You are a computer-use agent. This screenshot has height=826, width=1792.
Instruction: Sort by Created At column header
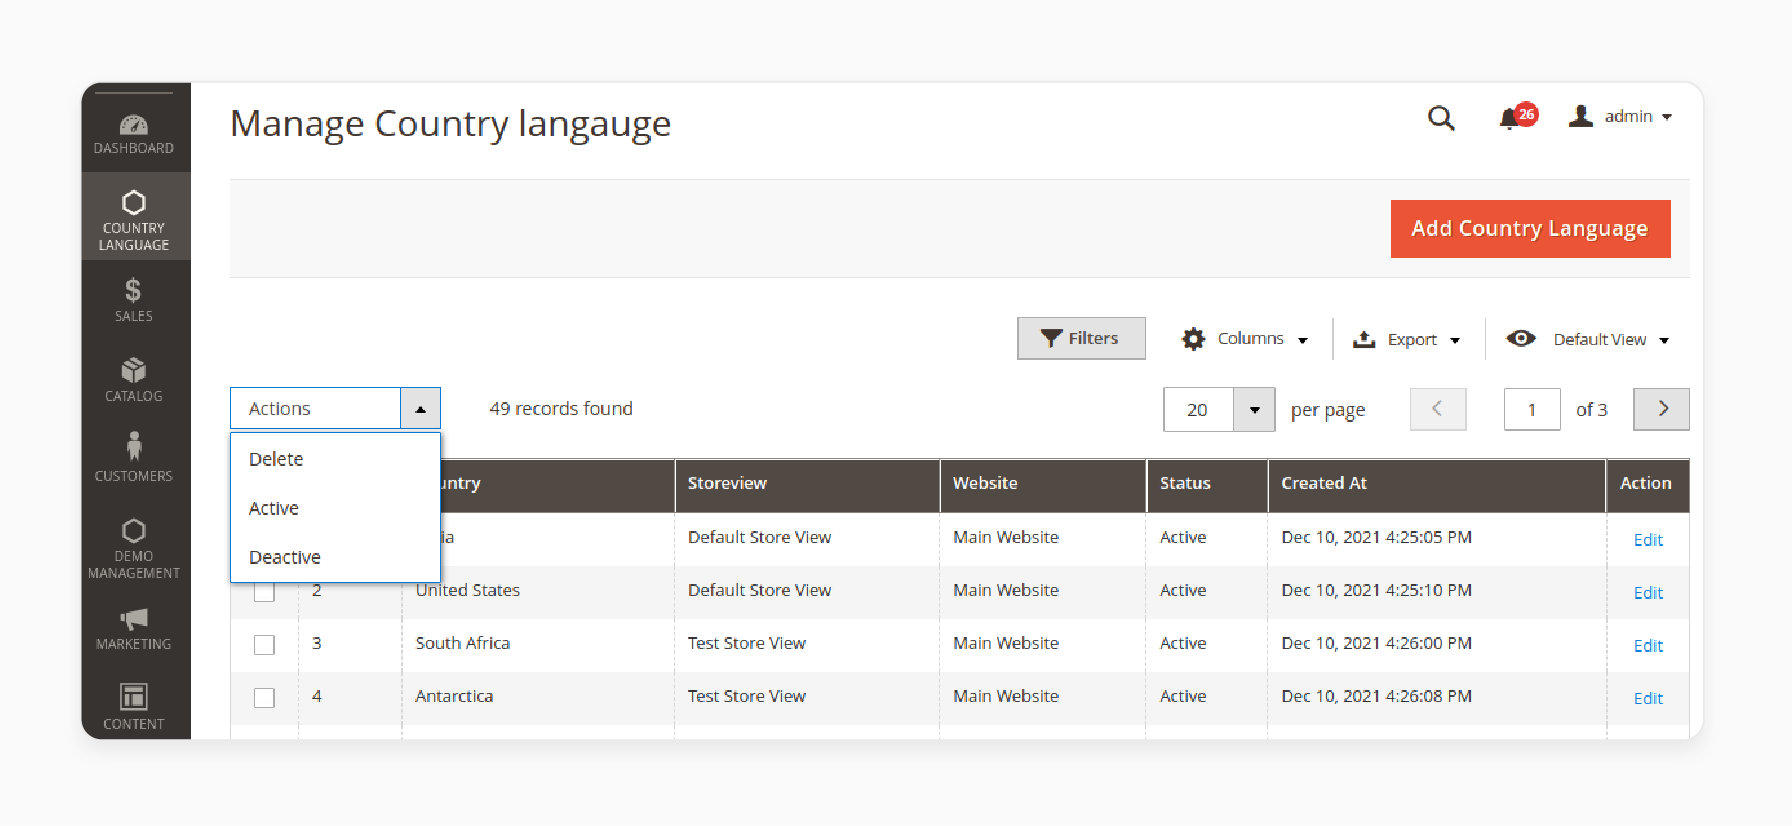[1437, 486]
